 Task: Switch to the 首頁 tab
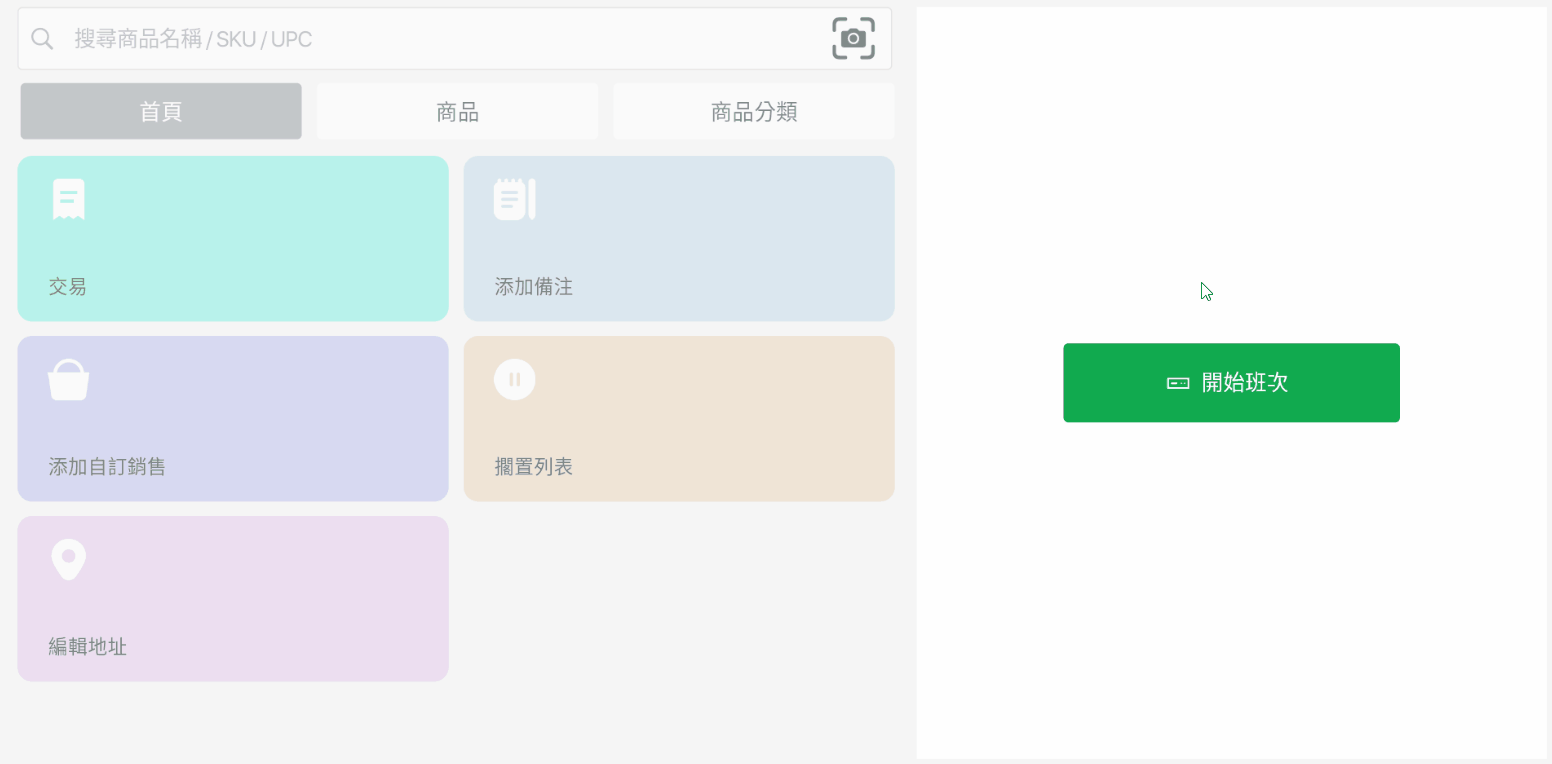tap(161, 111)
